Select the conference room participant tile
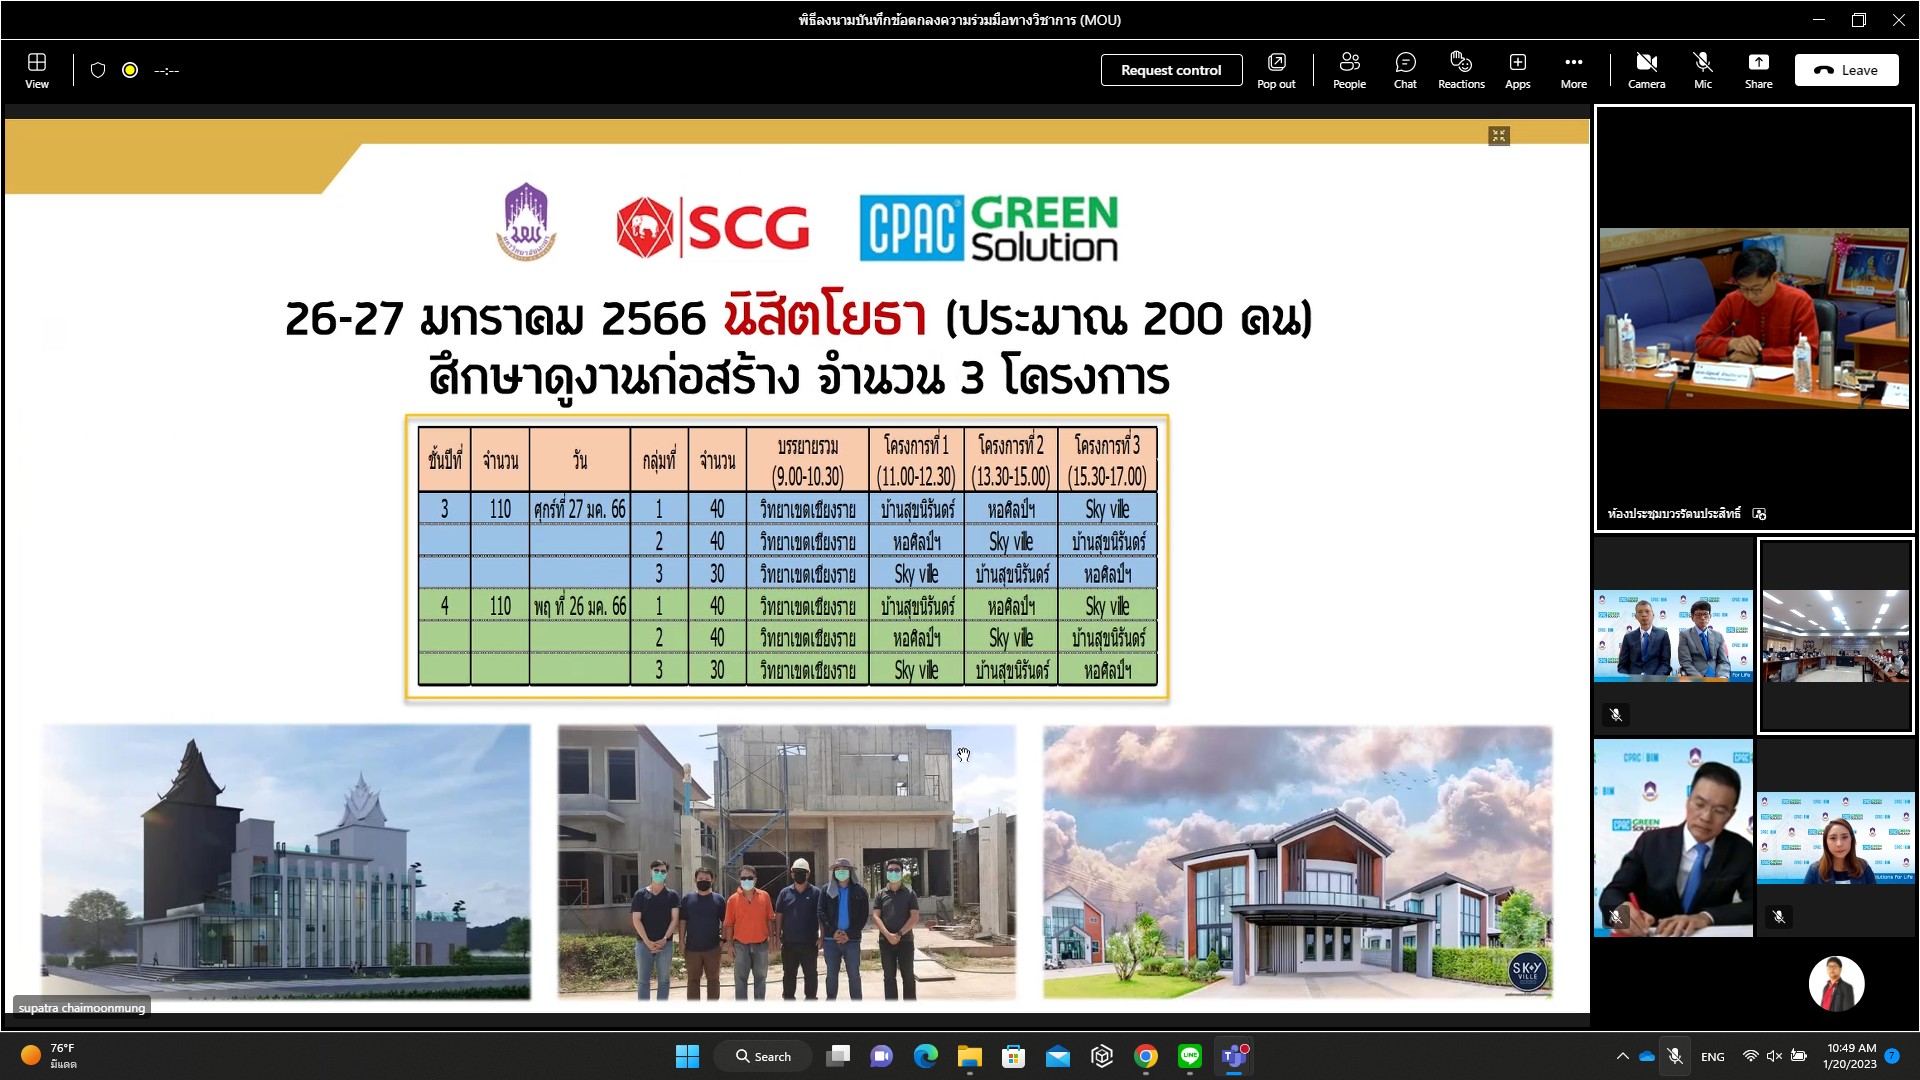This screenshot has height=1080, width=1920. [x=1836, y=636]
